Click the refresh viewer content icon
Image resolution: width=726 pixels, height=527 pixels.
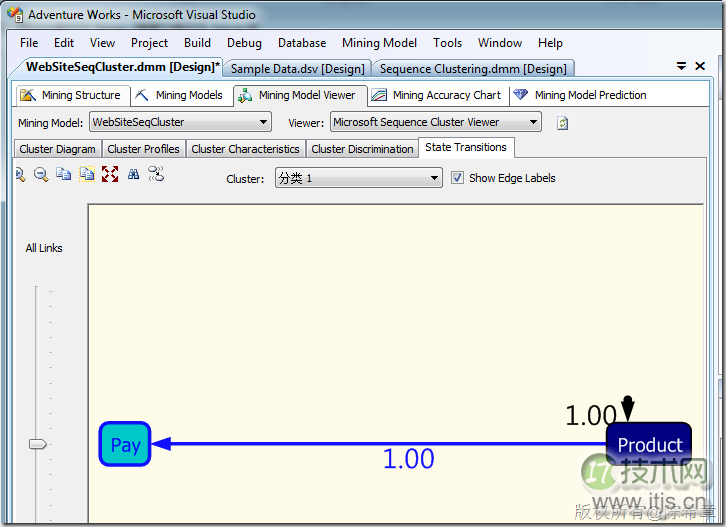563,123
